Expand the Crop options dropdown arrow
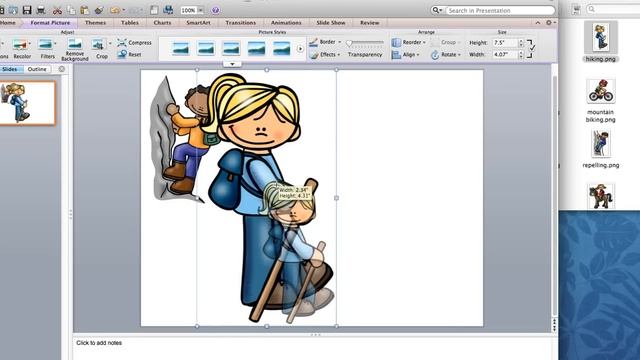 (x=110, y=43)
